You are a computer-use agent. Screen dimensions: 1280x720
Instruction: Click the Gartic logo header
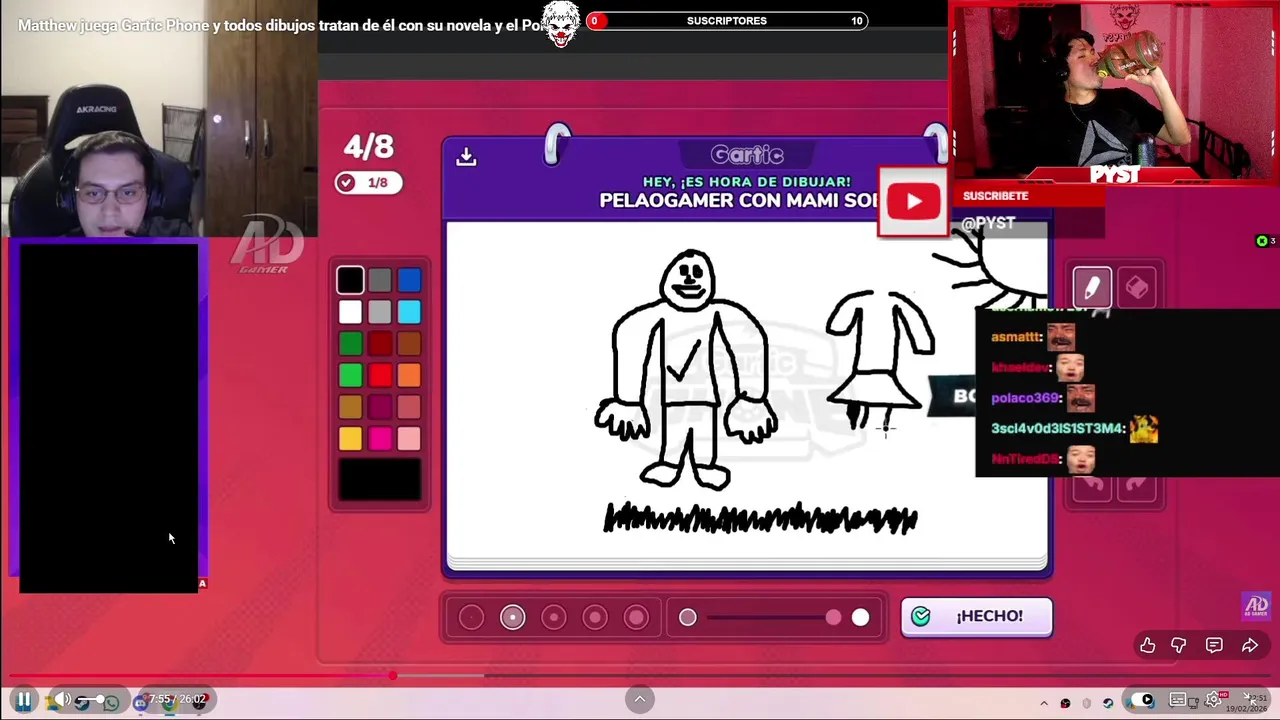747,155
